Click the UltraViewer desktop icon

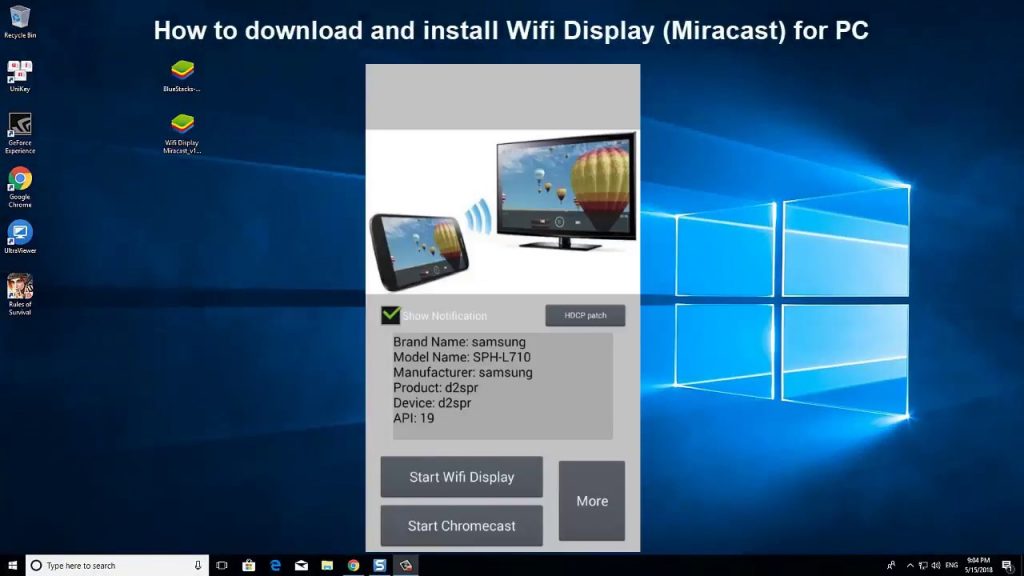coord(20,237)
